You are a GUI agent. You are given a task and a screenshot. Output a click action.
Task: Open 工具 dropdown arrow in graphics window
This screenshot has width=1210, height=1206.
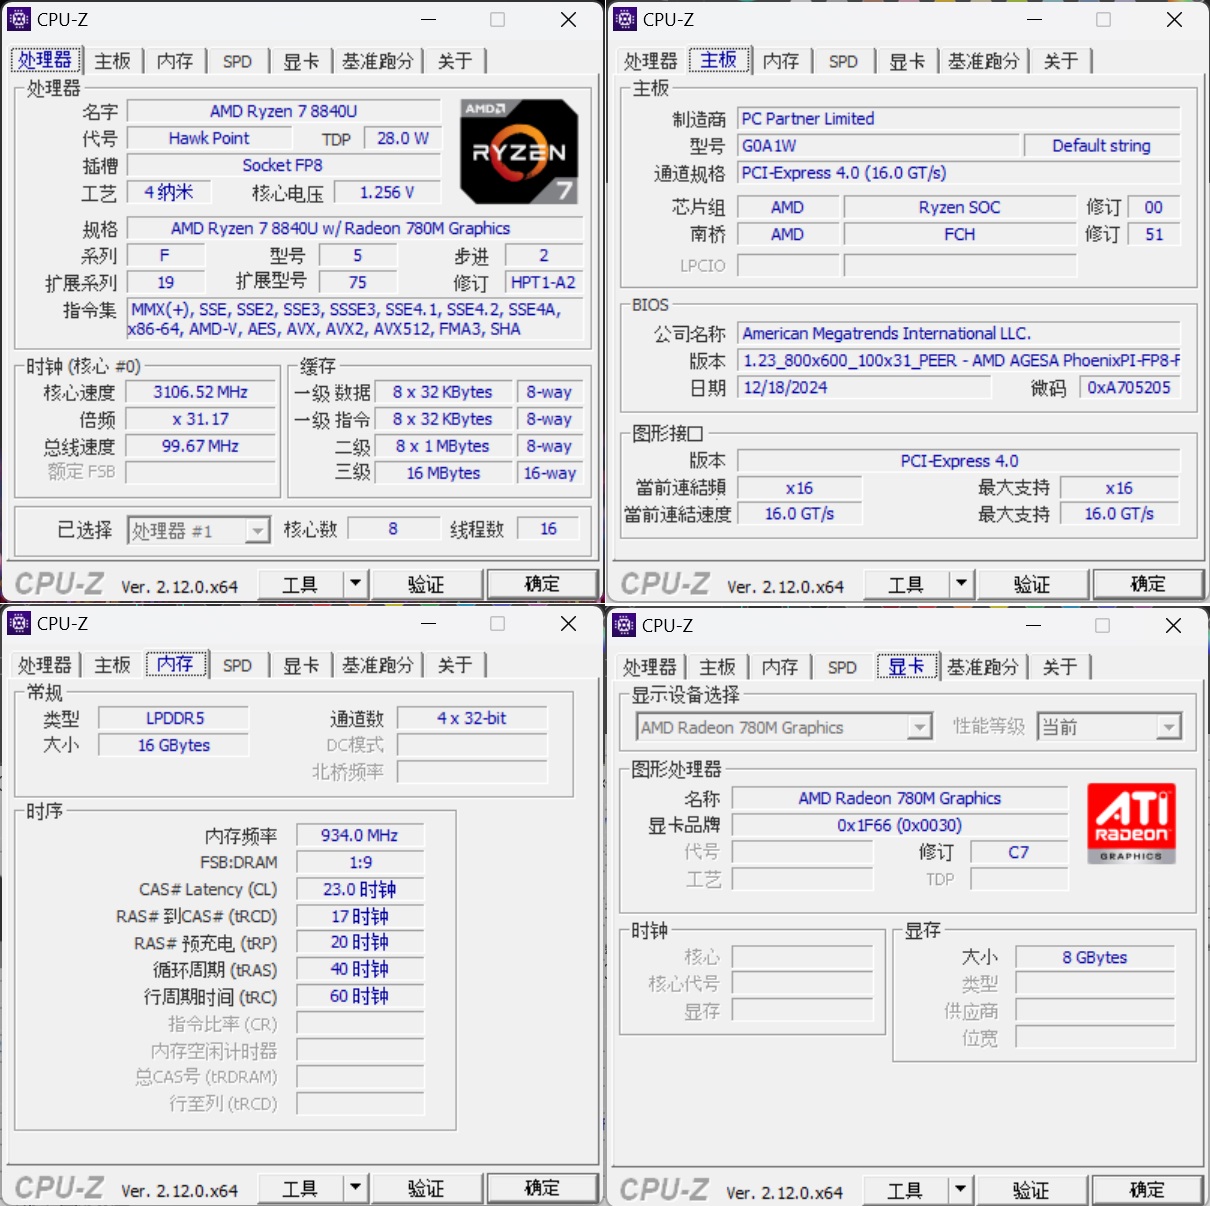(960, 1189)
